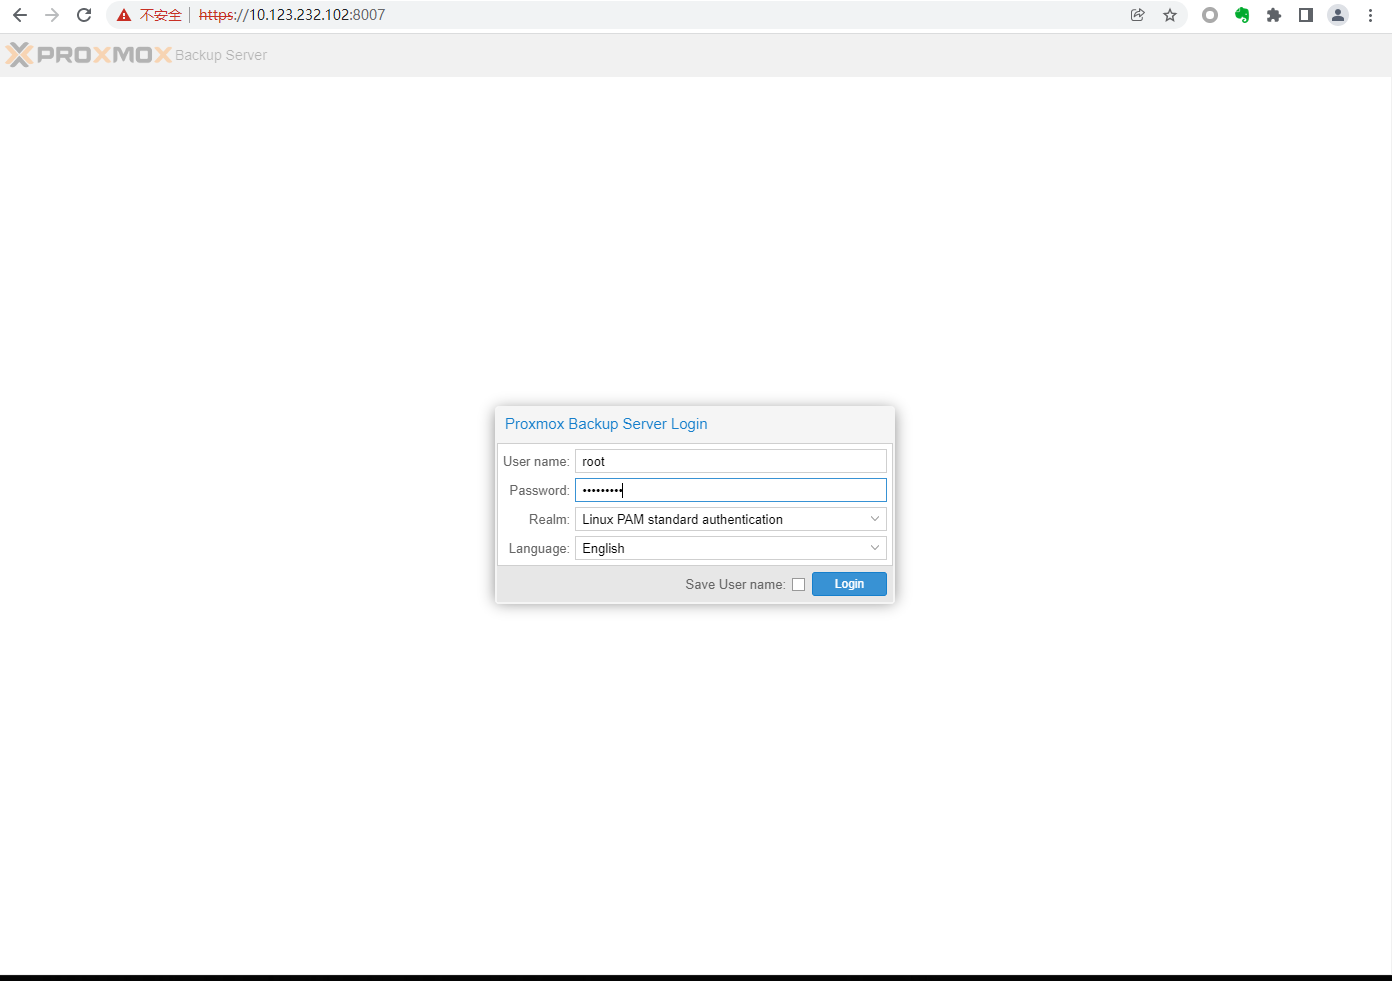Open the not-secure warning triangle icon
The image size is (1392, 981).
[124, 15]
